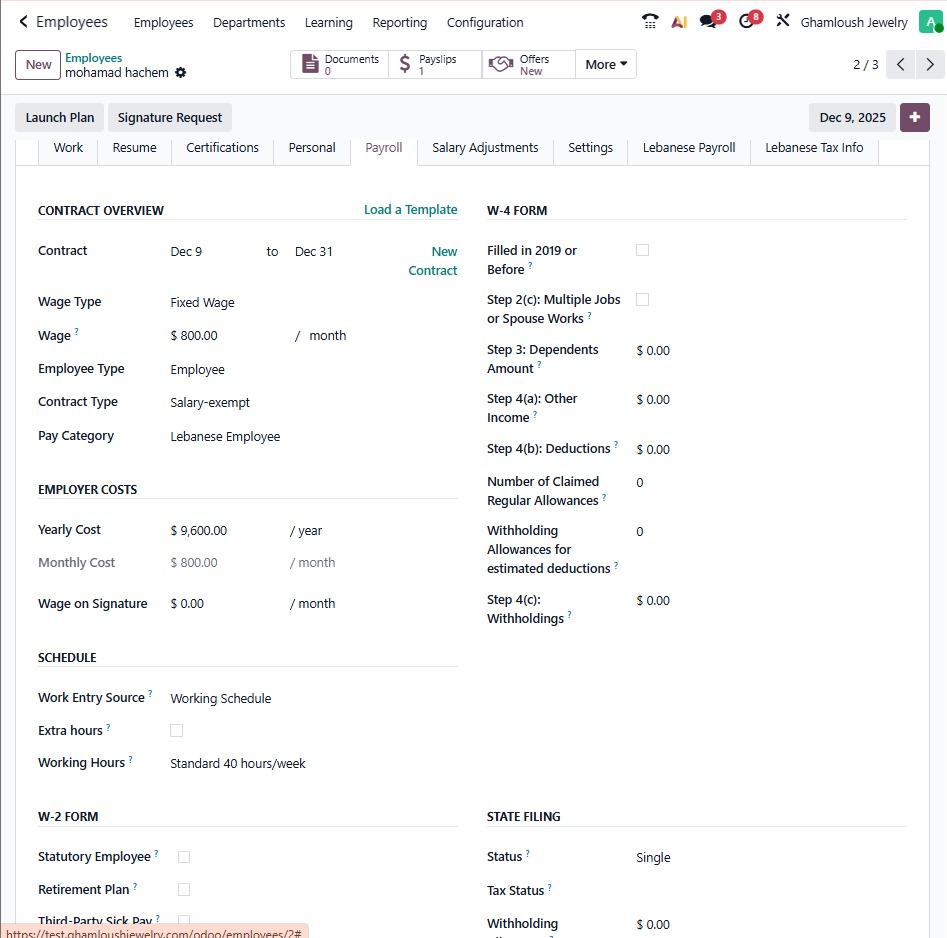Click the Launch Plan button
This screenshot has width=947, height=938.
pos(60,118)
